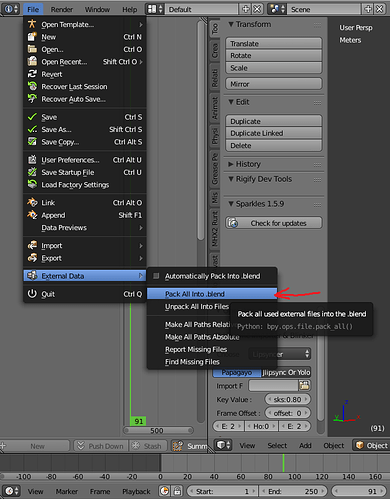Viewport: 390px width, 499px height.
Task: Click the timeline editor type icon
Action: [12, 491]
